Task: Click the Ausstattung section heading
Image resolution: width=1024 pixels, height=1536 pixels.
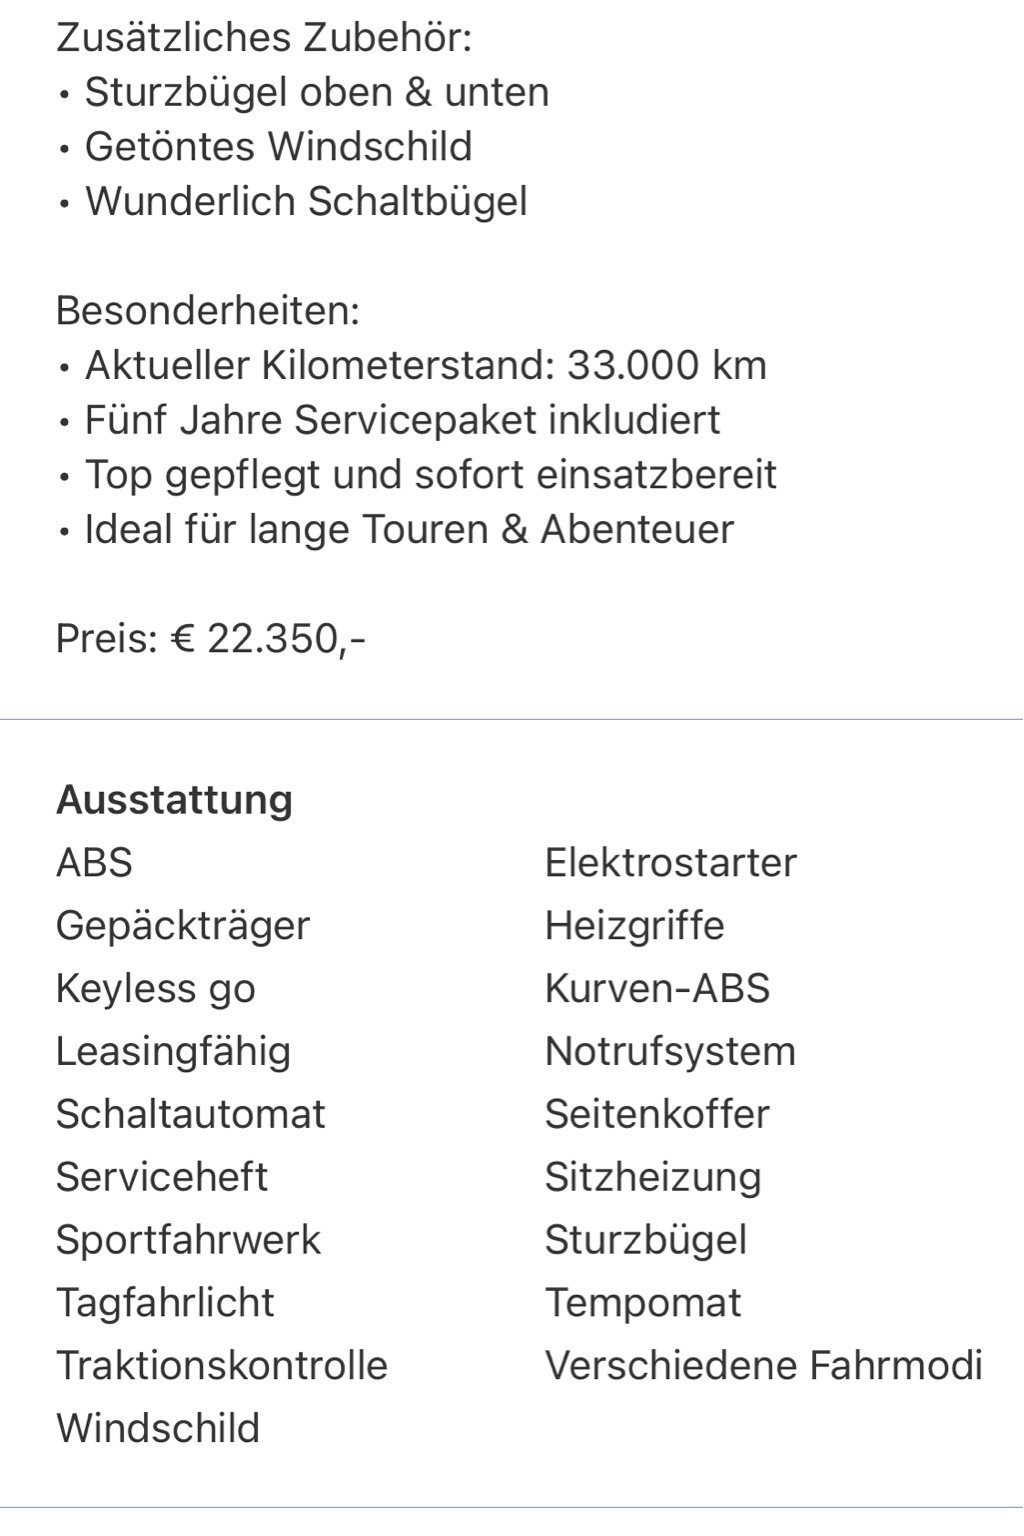Action: pos(174,800)
